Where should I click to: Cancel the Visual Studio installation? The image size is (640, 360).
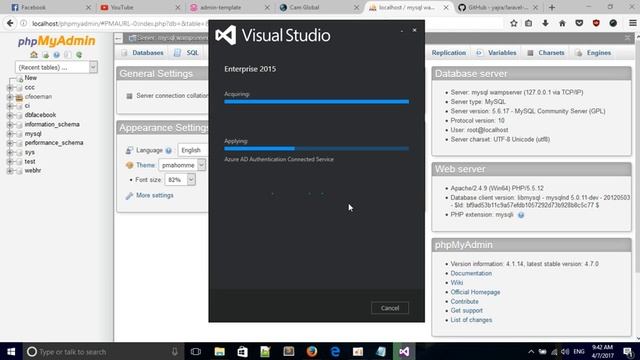(x=390, y=308)
